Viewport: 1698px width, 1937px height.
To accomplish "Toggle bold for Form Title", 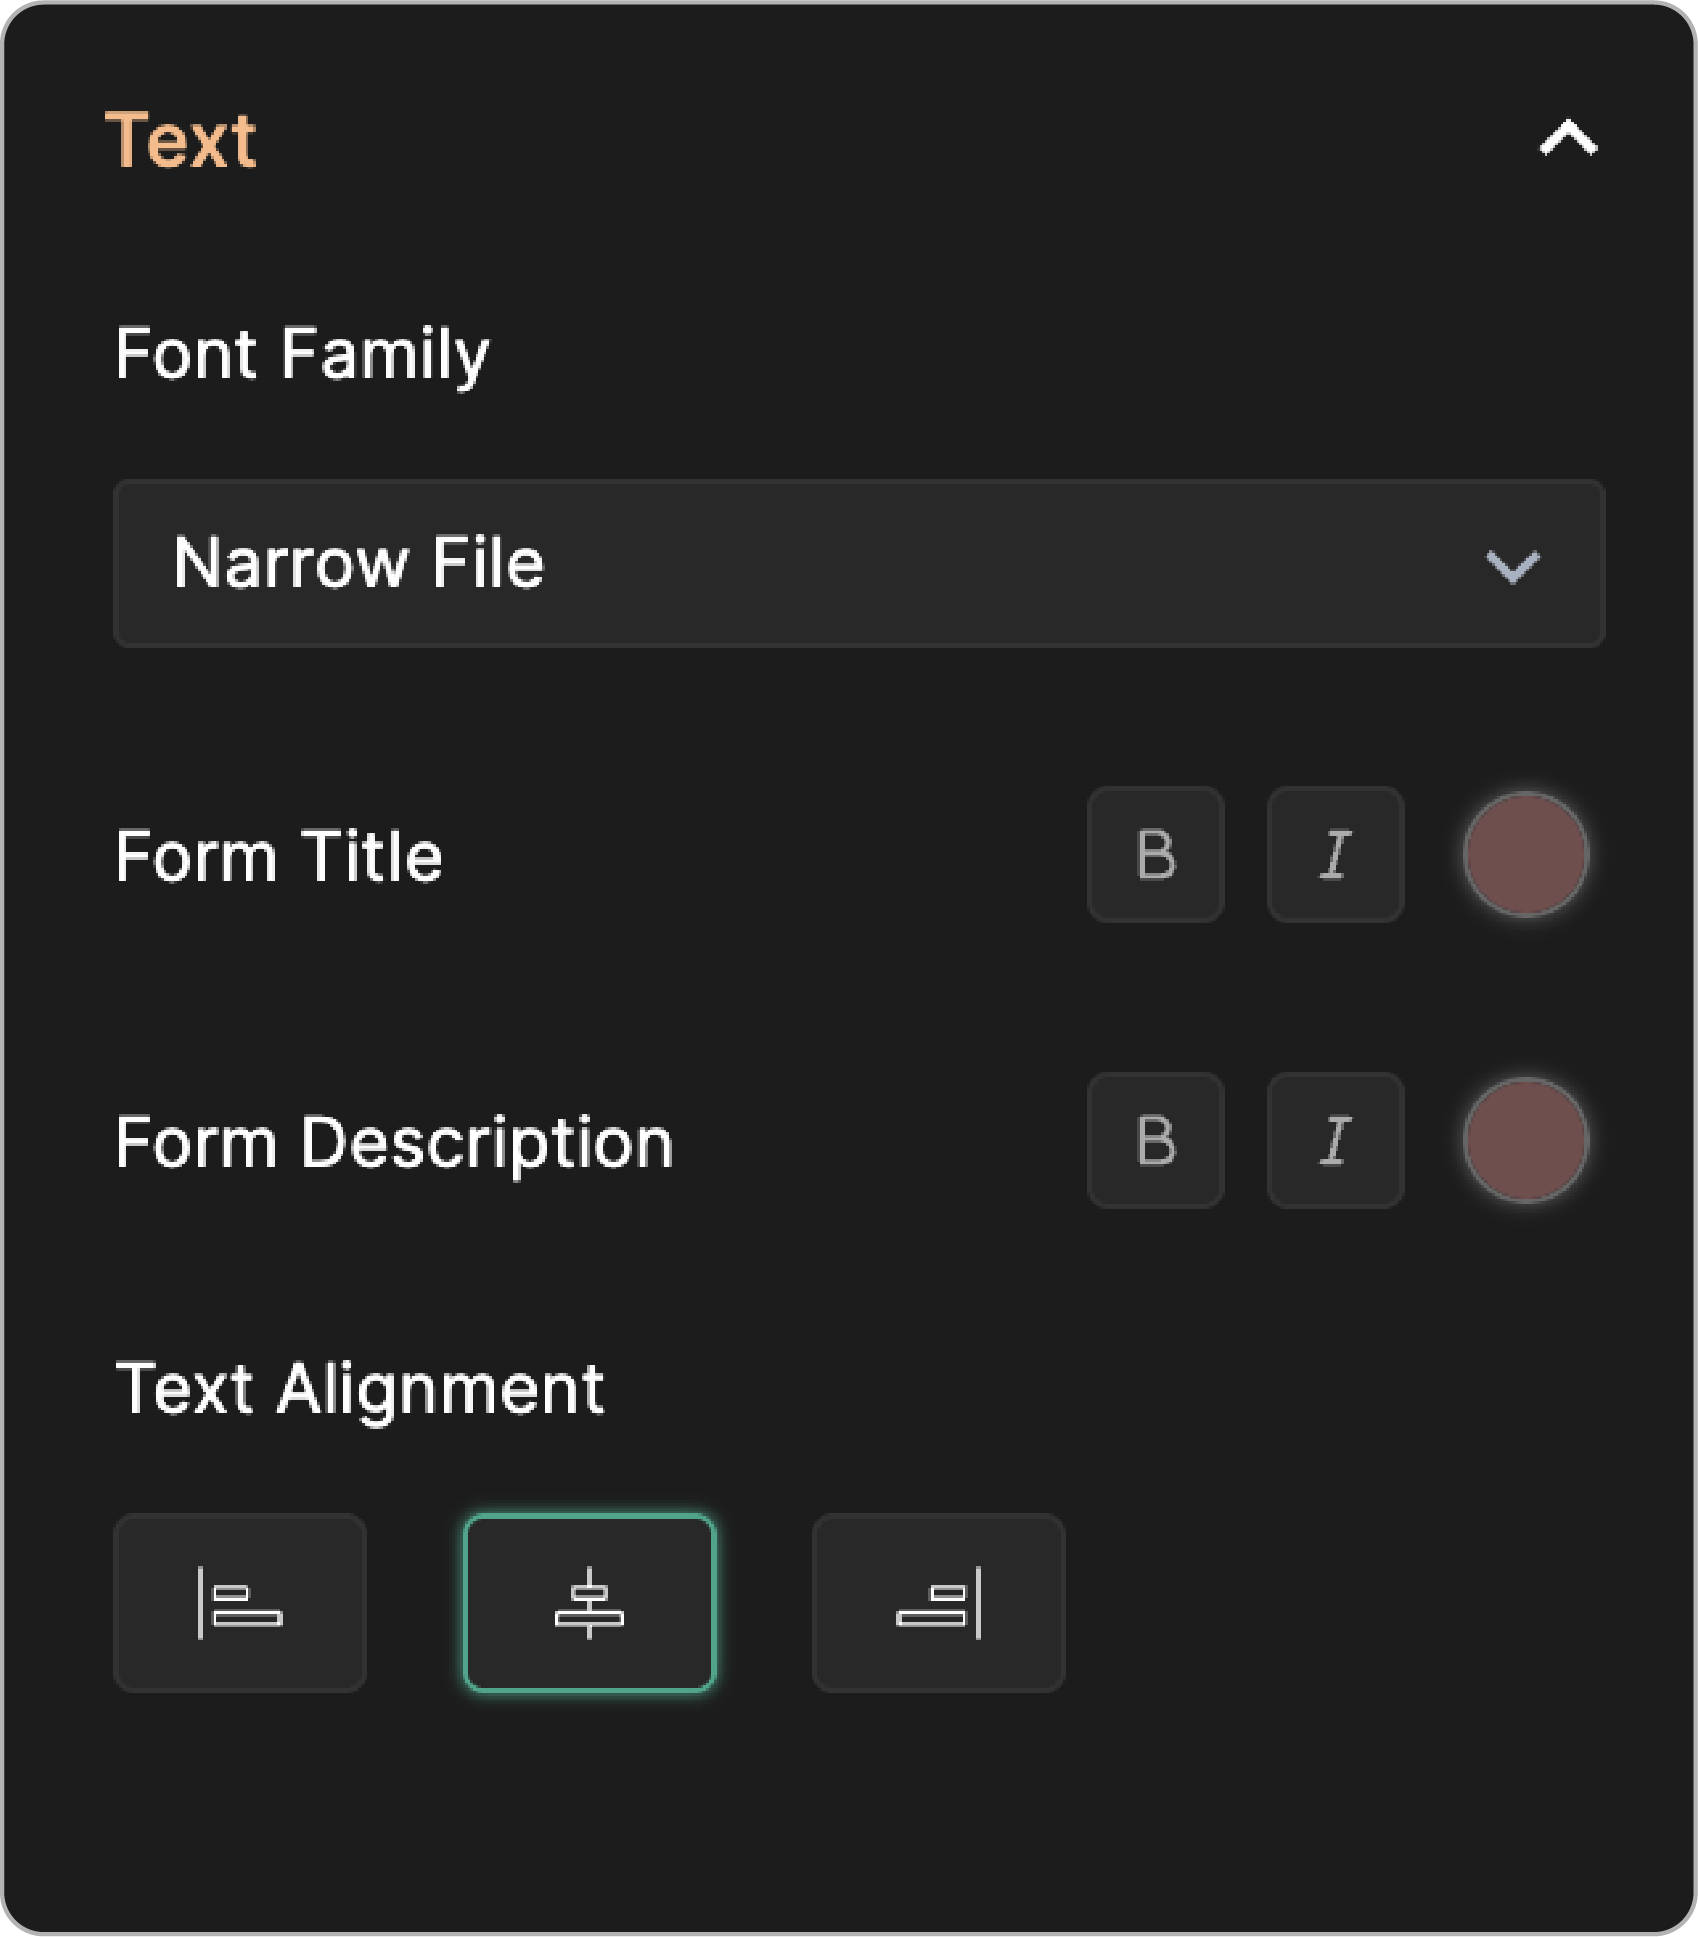I will coord(1156,854).
